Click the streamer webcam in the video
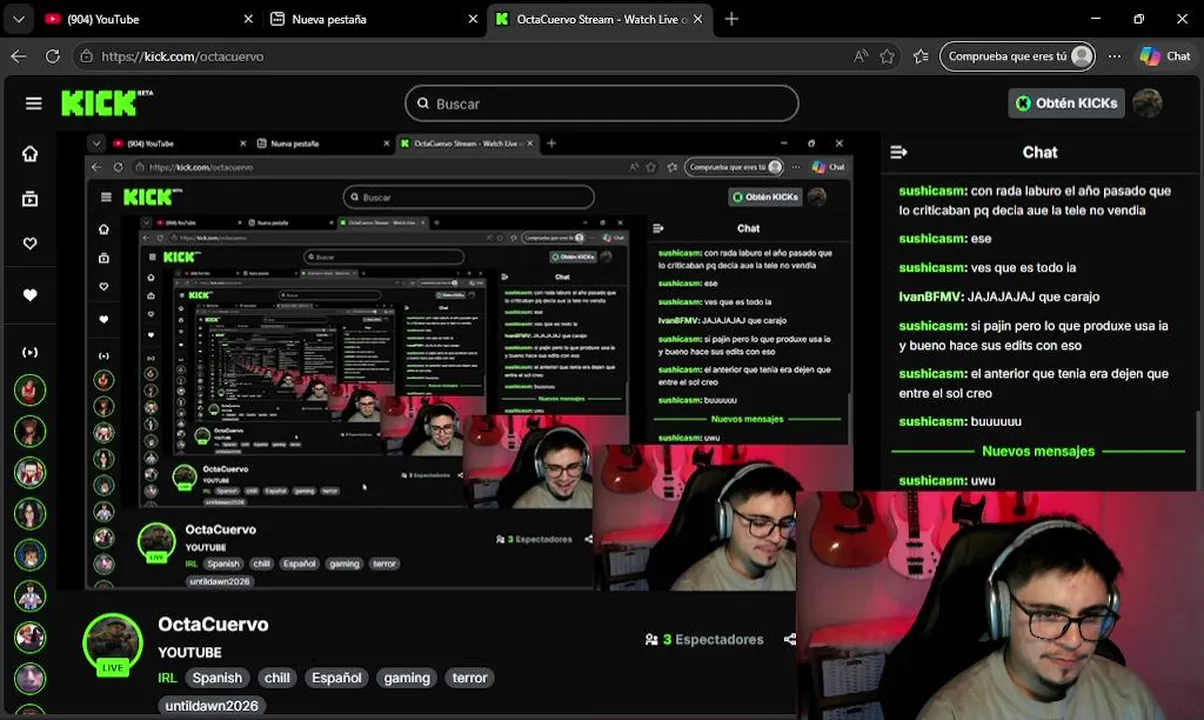The height and width of the screenshot is (720, 1204). [1000, 605]
